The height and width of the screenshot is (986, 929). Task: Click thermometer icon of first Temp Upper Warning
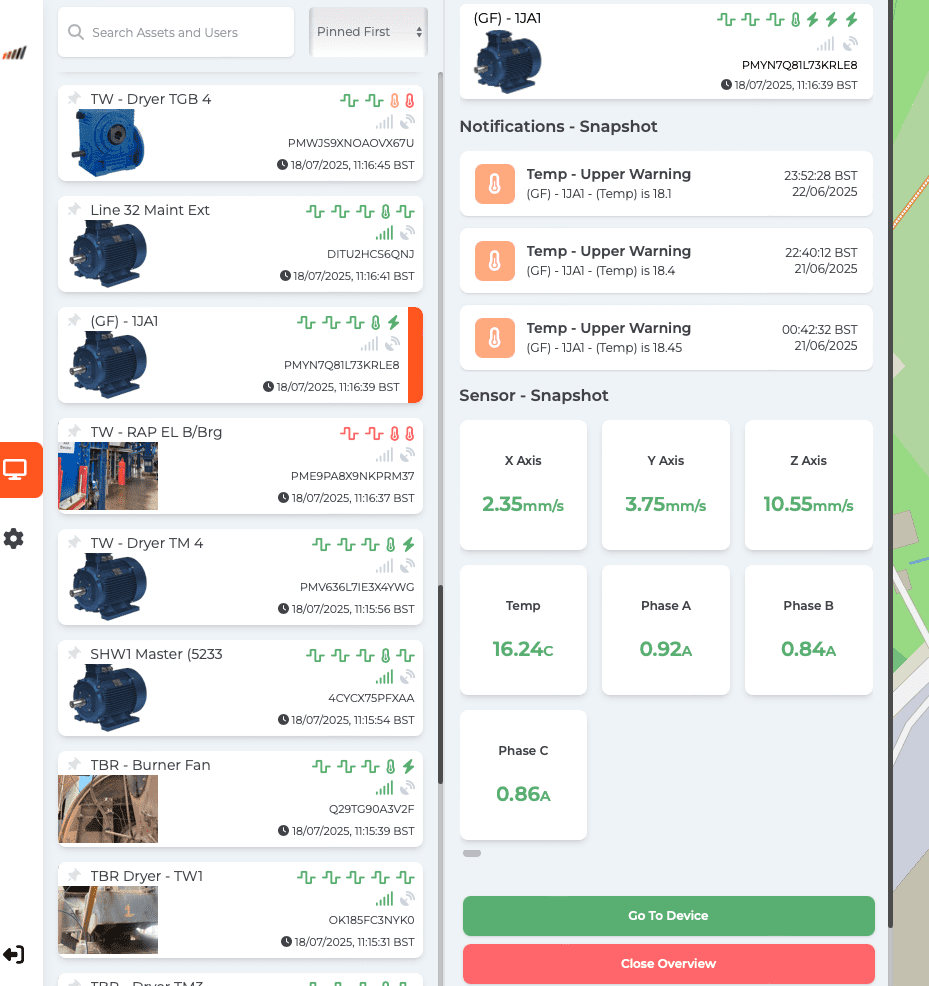coord(495,184)
